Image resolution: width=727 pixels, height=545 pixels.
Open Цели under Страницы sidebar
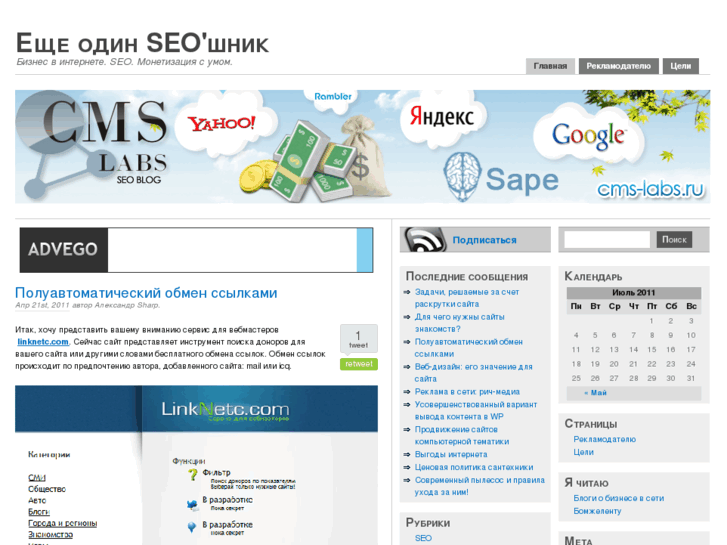tap(583, 452)
